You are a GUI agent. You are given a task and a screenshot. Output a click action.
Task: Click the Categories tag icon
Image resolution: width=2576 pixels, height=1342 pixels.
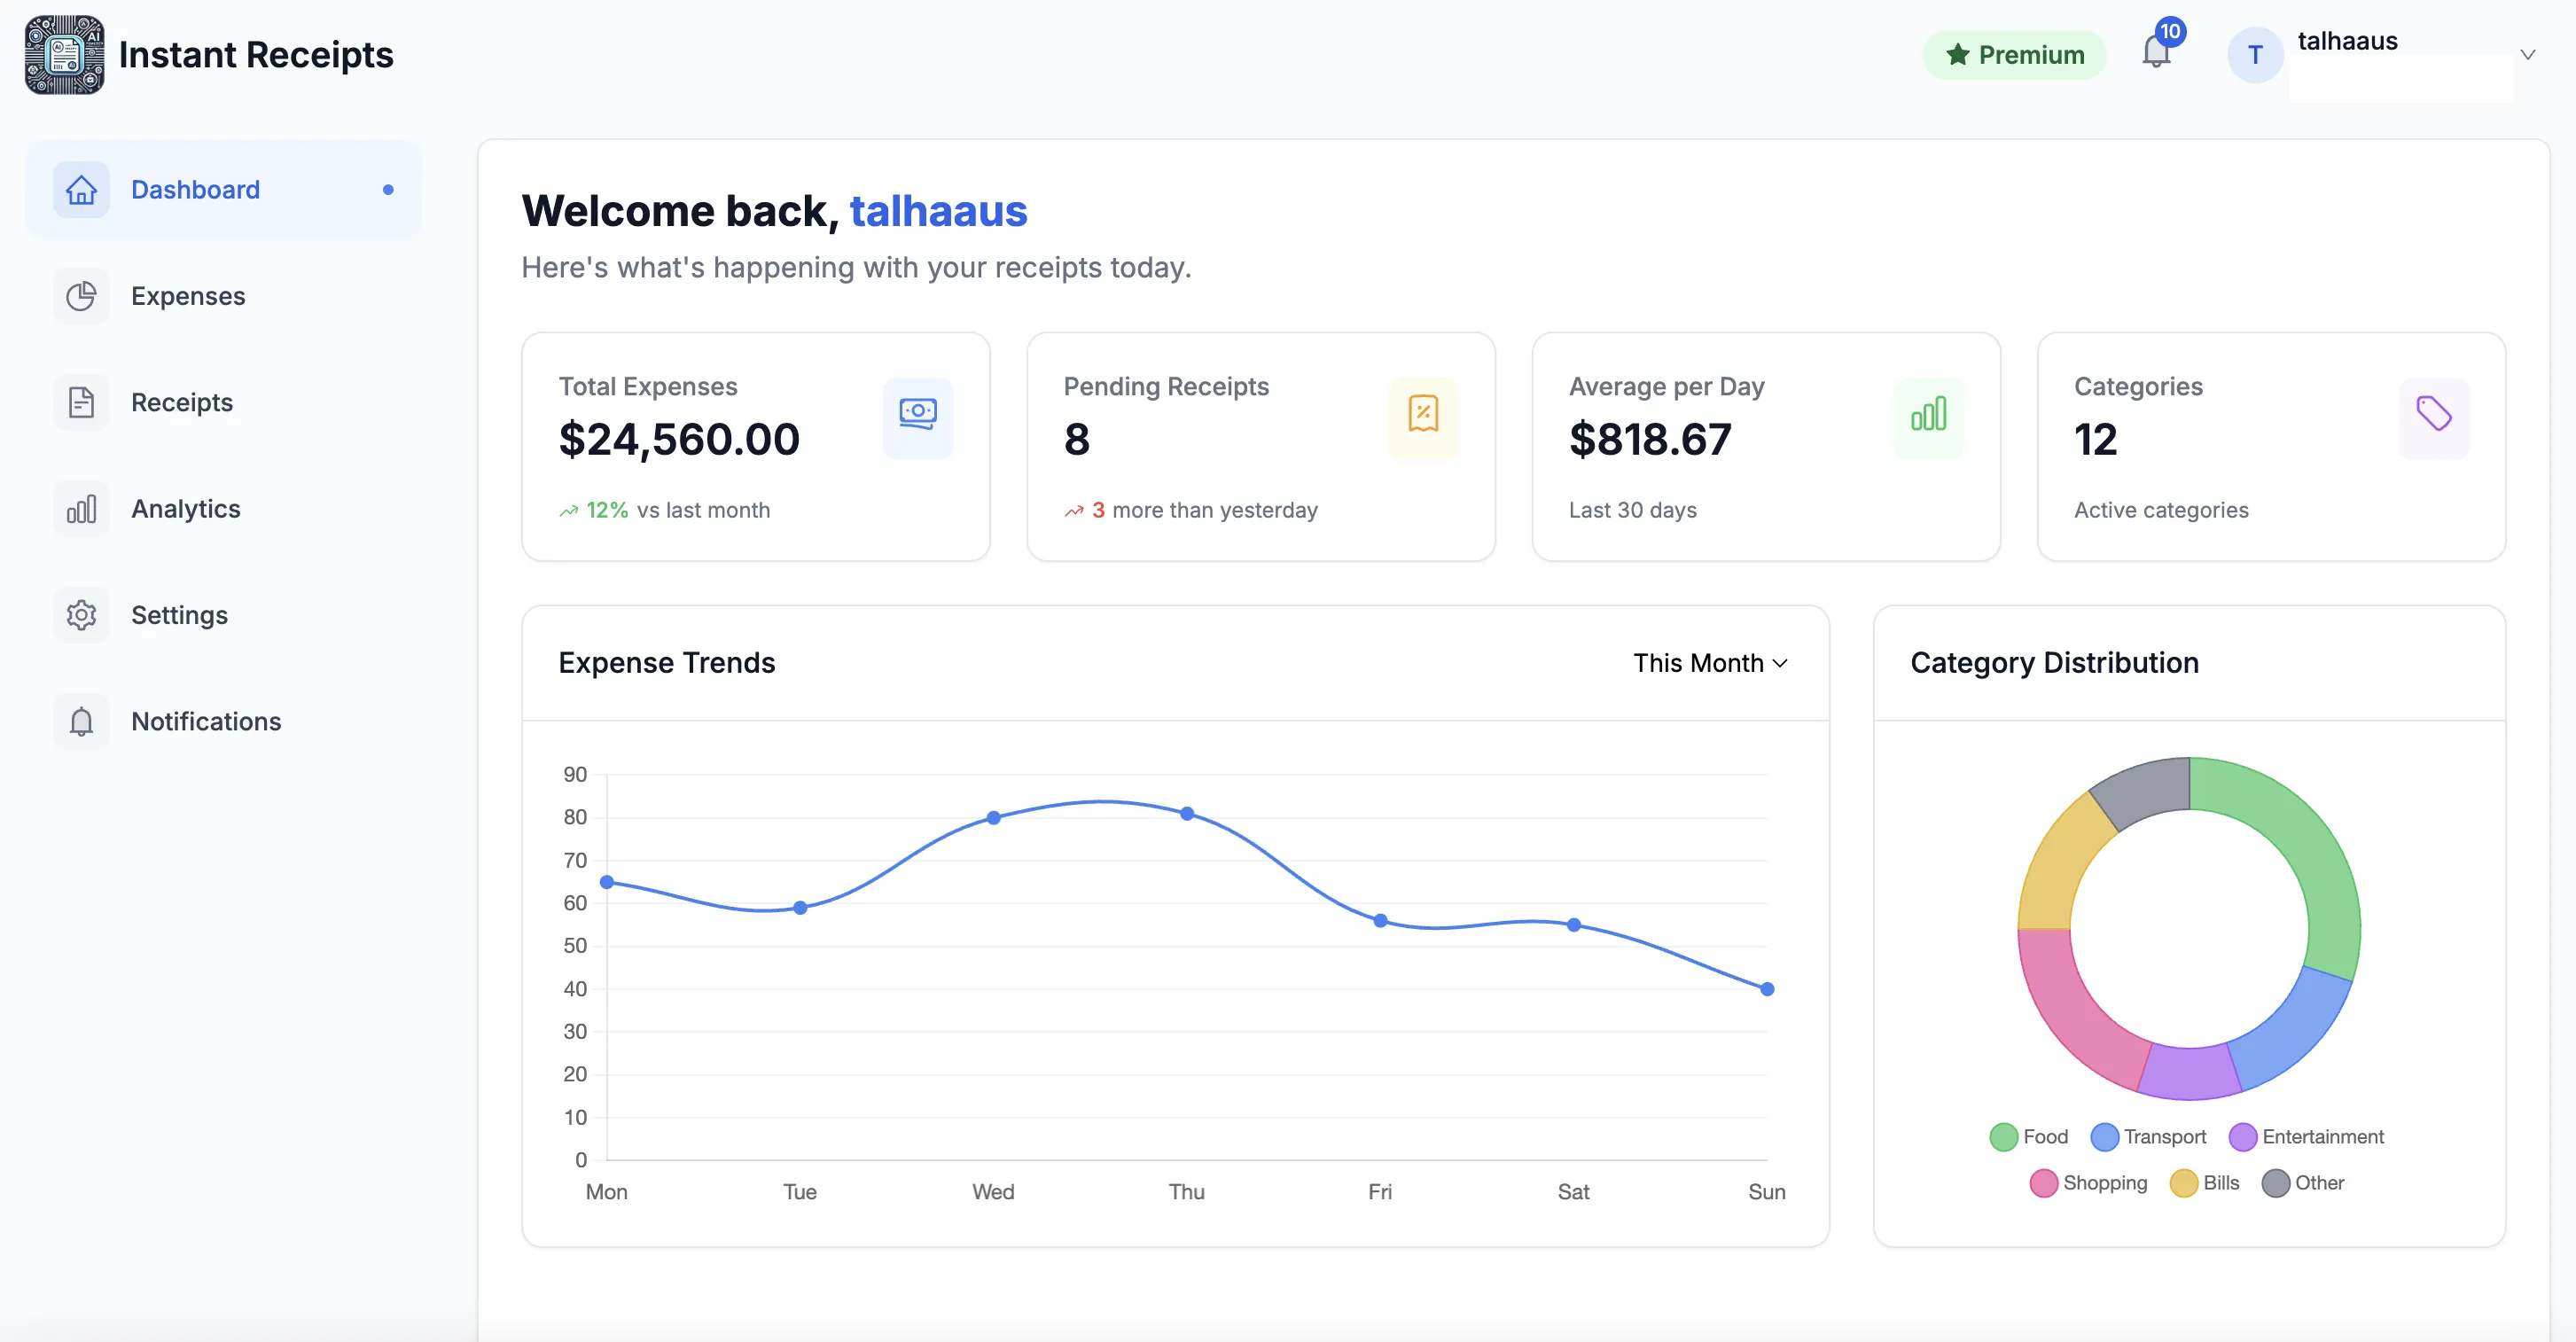(x=2433, y=415)
